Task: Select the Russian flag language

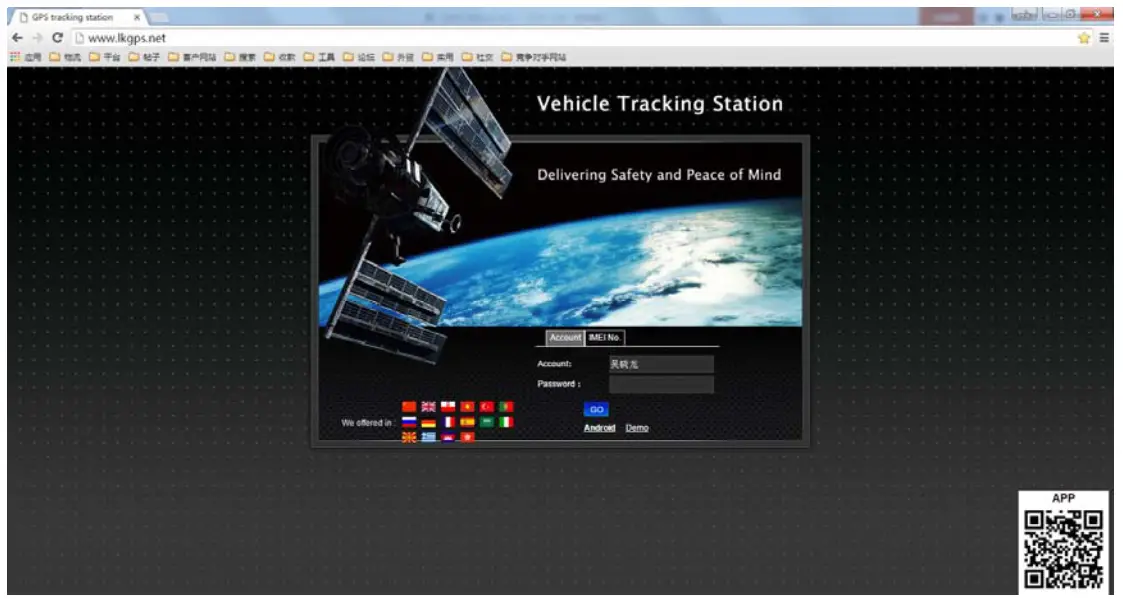Action: point(409,423)
